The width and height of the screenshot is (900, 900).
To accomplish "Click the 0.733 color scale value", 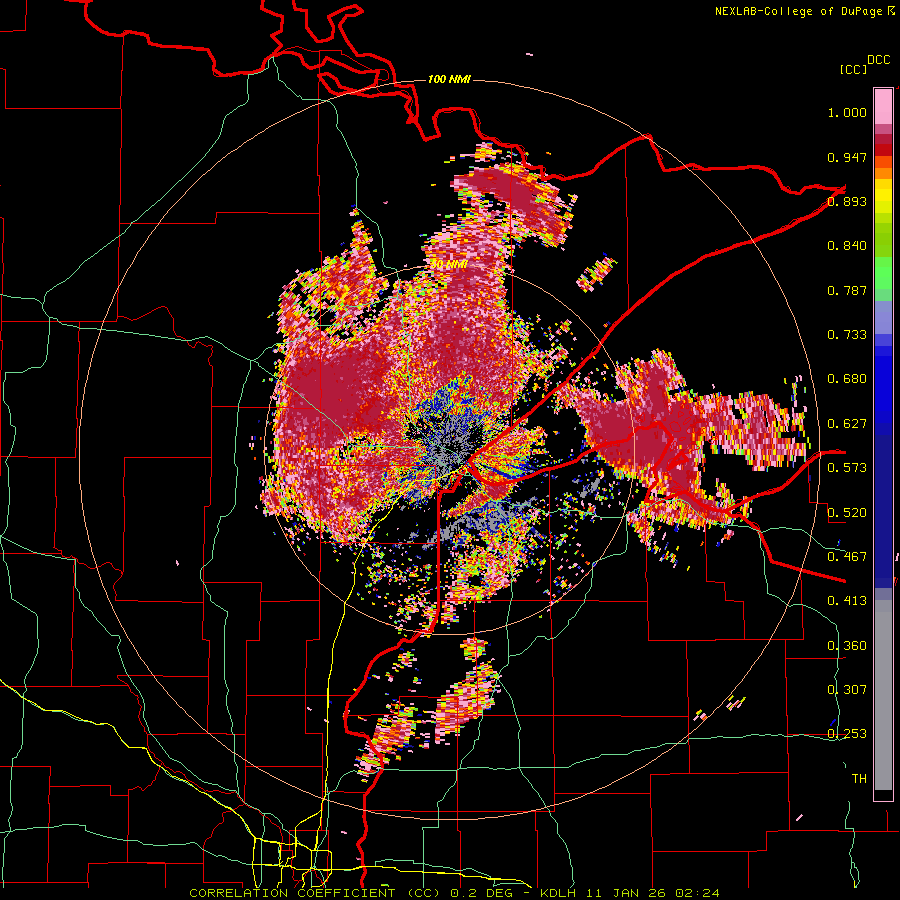I will [847, 335].
